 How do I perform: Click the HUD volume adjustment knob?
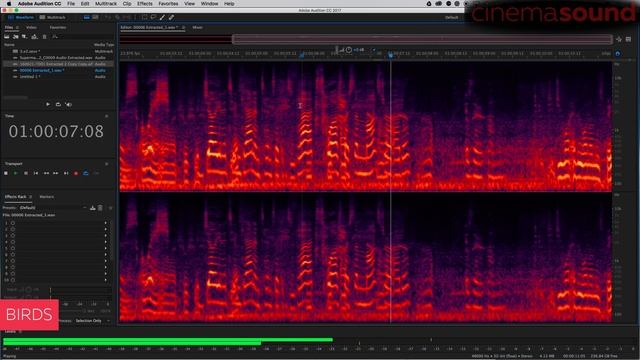[x=349, y=50]
